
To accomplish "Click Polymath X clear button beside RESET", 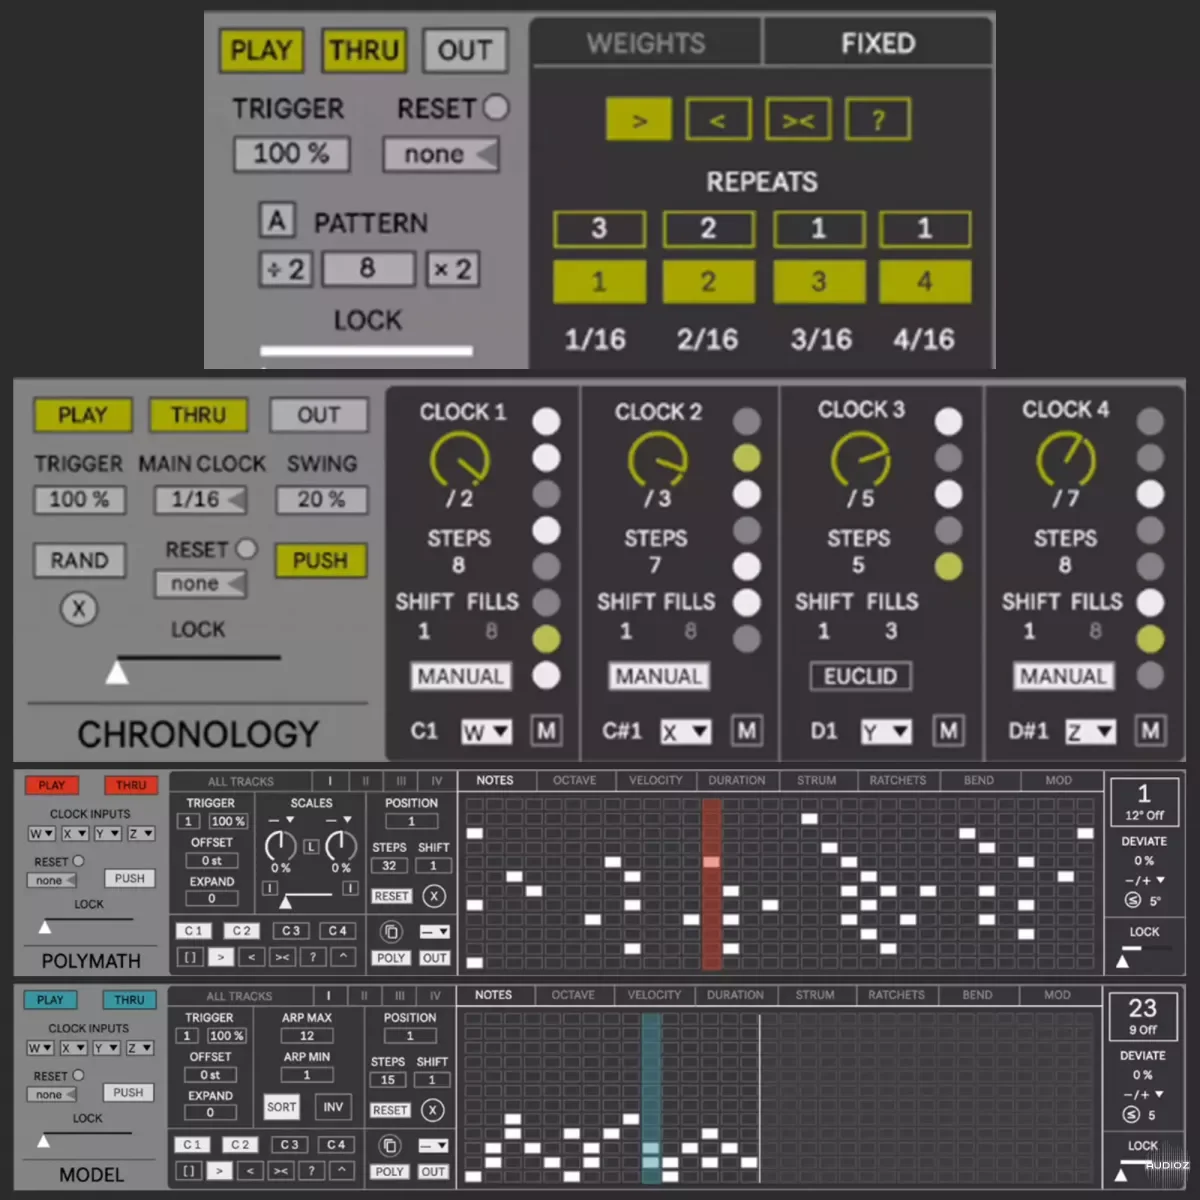I will pyautogui.click(x=434, y=896).
